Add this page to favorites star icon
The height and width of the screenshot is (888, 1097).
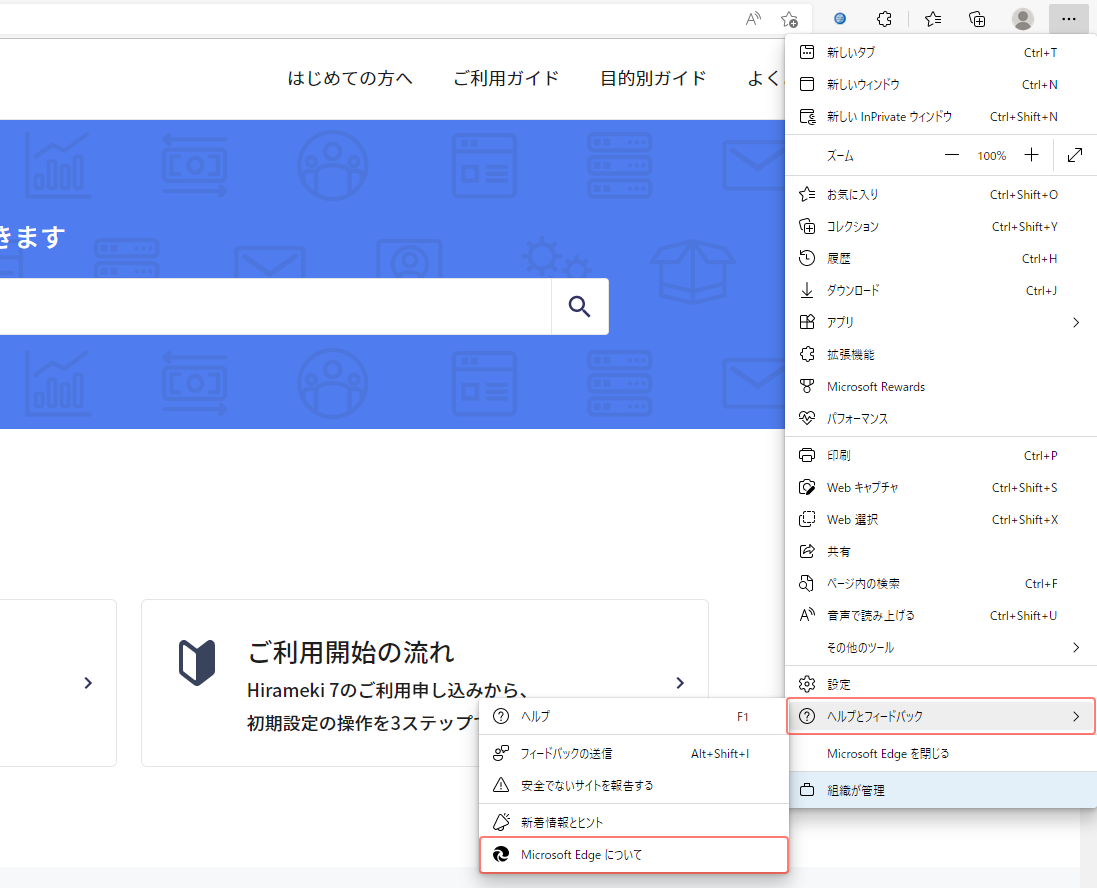[789, 19]
